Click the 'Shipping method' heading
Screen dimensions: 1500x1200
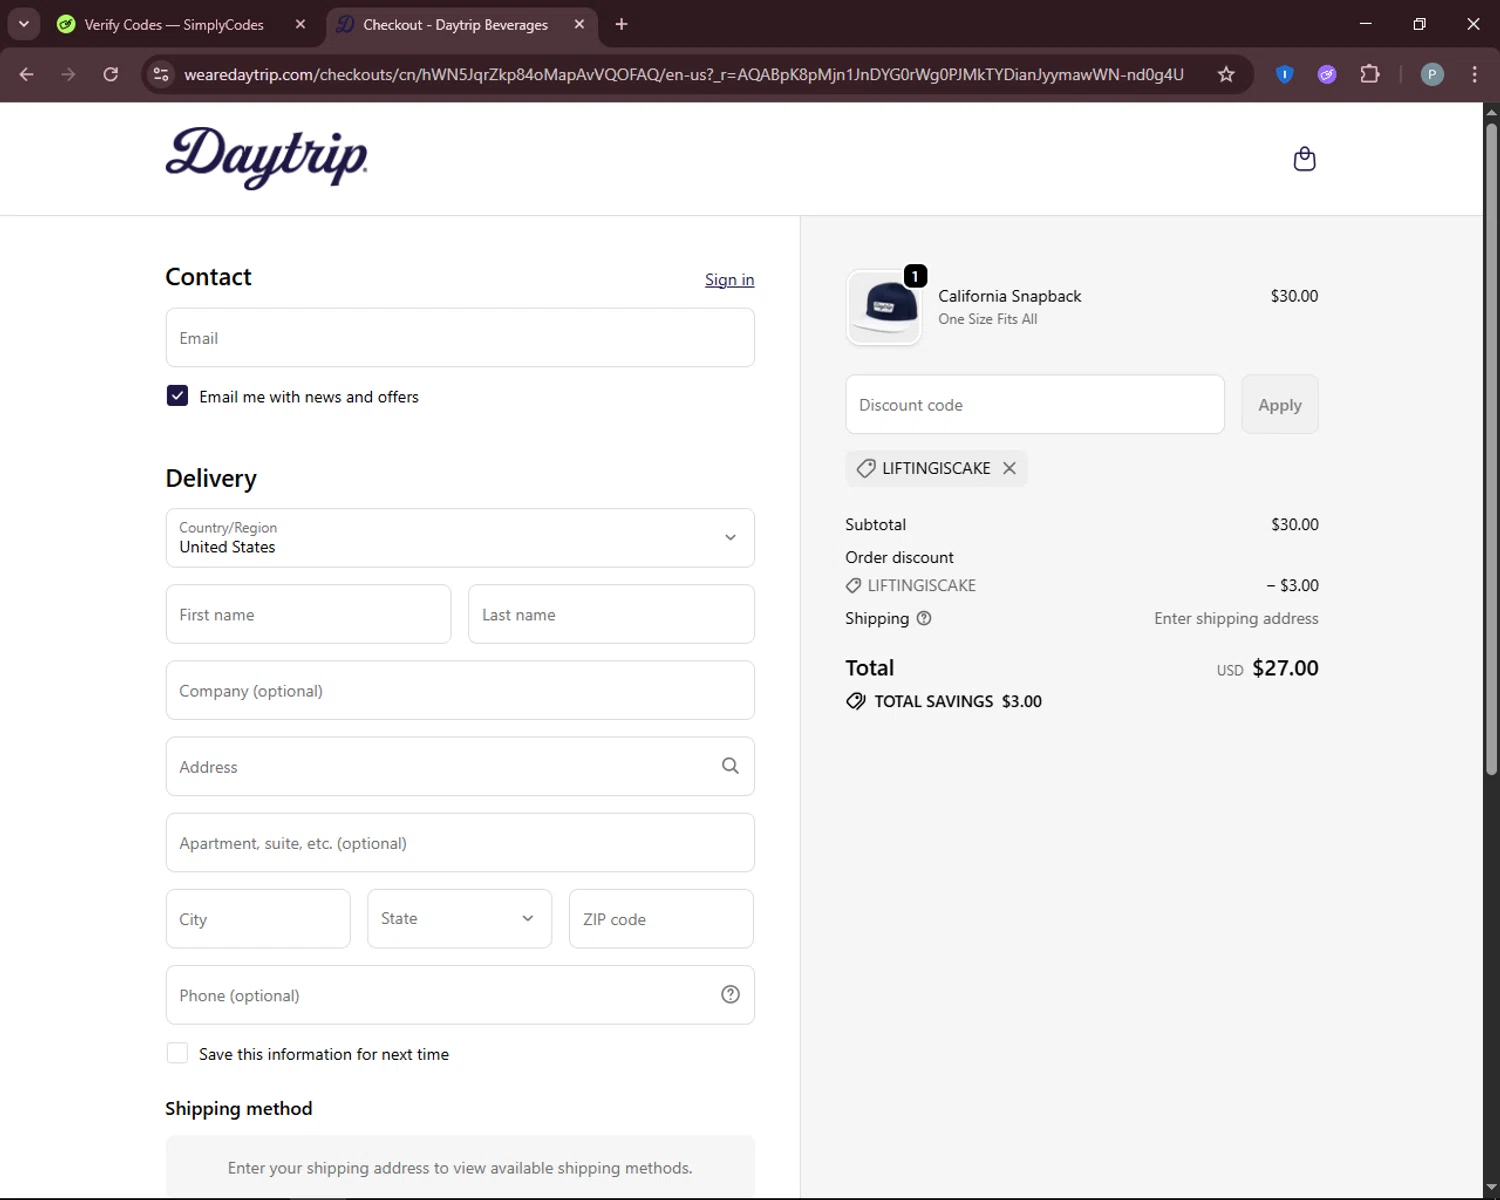(x=239, y=1108)
